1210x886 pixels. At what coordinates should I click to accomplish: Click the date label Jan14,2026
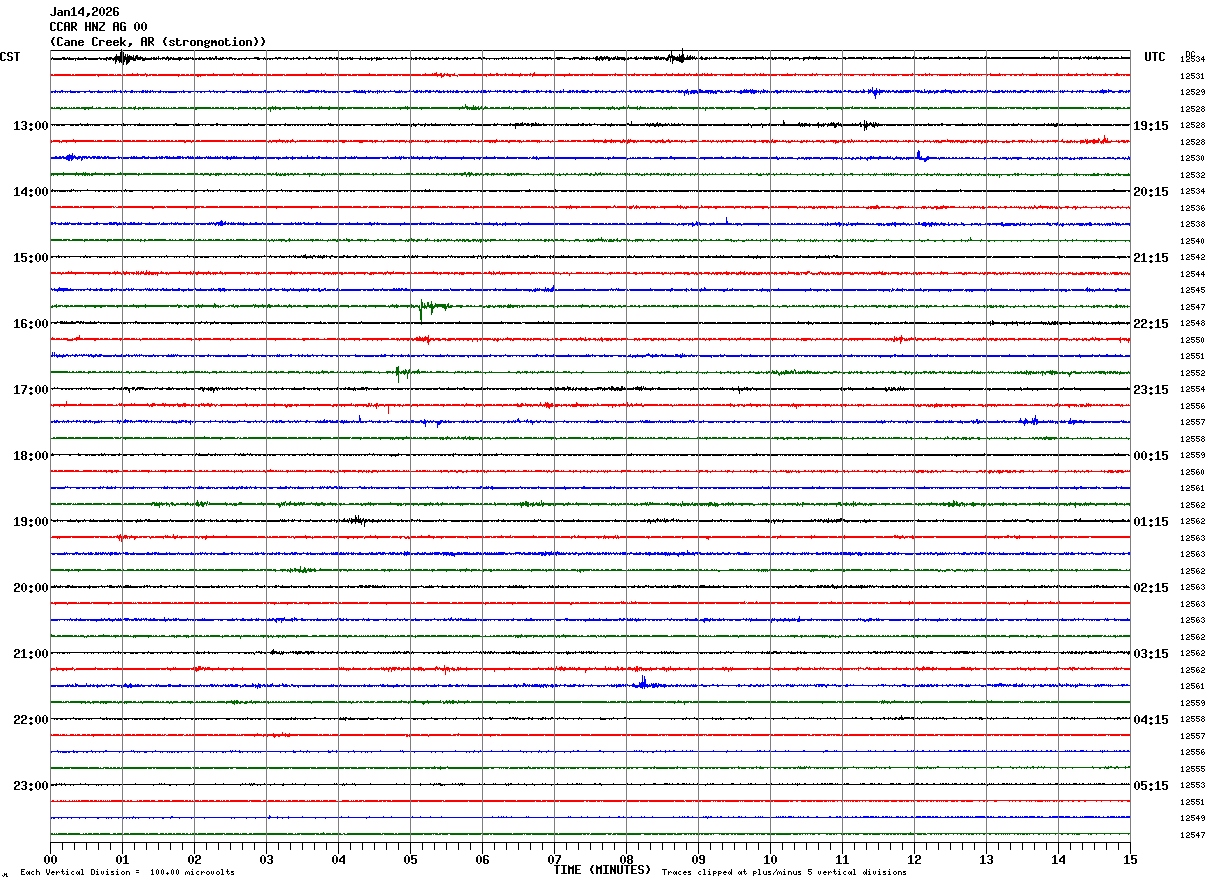tap(85, 12)
